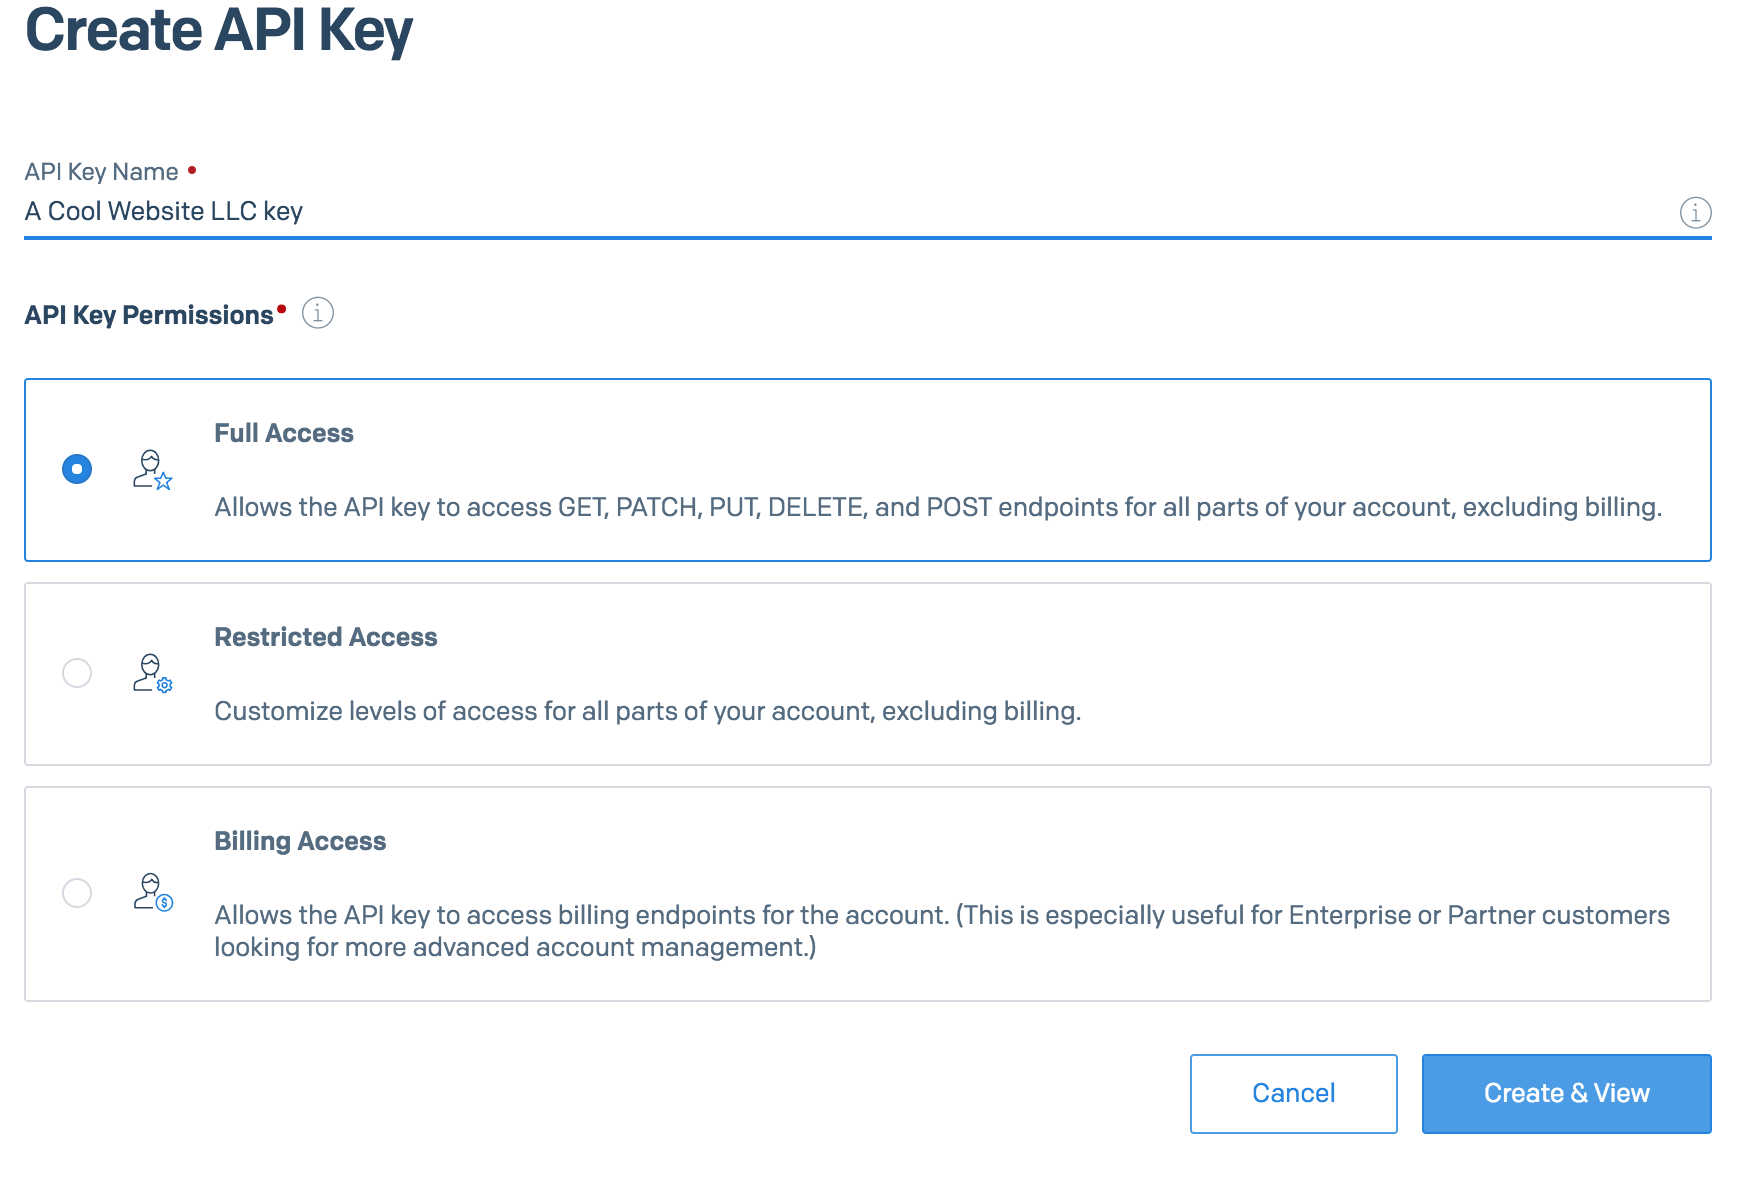Click the Billing Access user-dollar icon
Viewport: 1738px width, 1184px height.
click(152, 892)
